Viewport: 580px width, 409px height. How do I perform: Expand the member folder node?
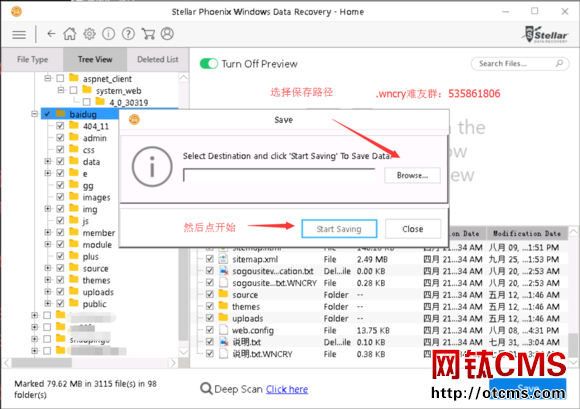coord(48,232)
